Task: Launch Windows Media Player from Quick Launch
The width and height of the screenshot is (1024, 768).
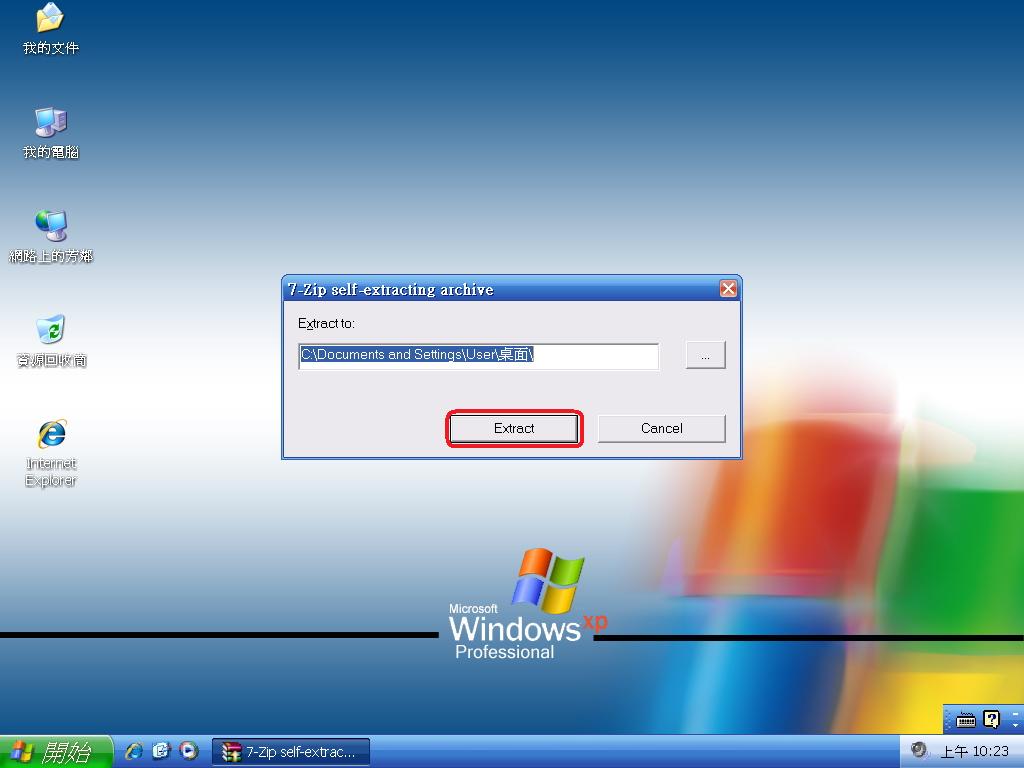Action: [x=188, y=751]
